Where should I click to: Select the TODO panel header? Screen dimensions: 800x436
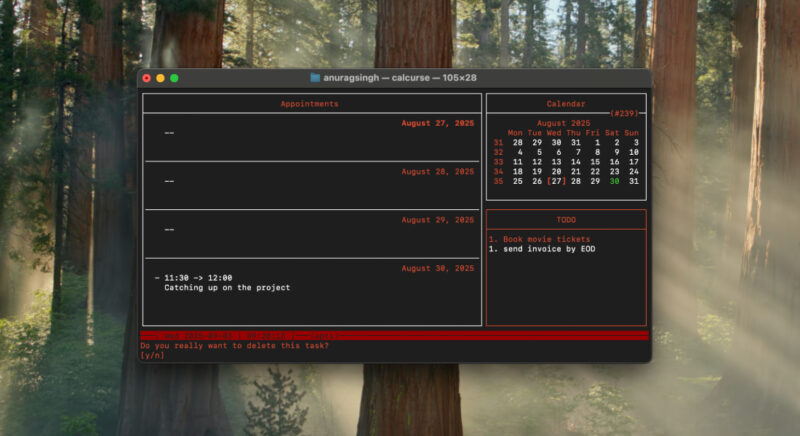point(566,220)
